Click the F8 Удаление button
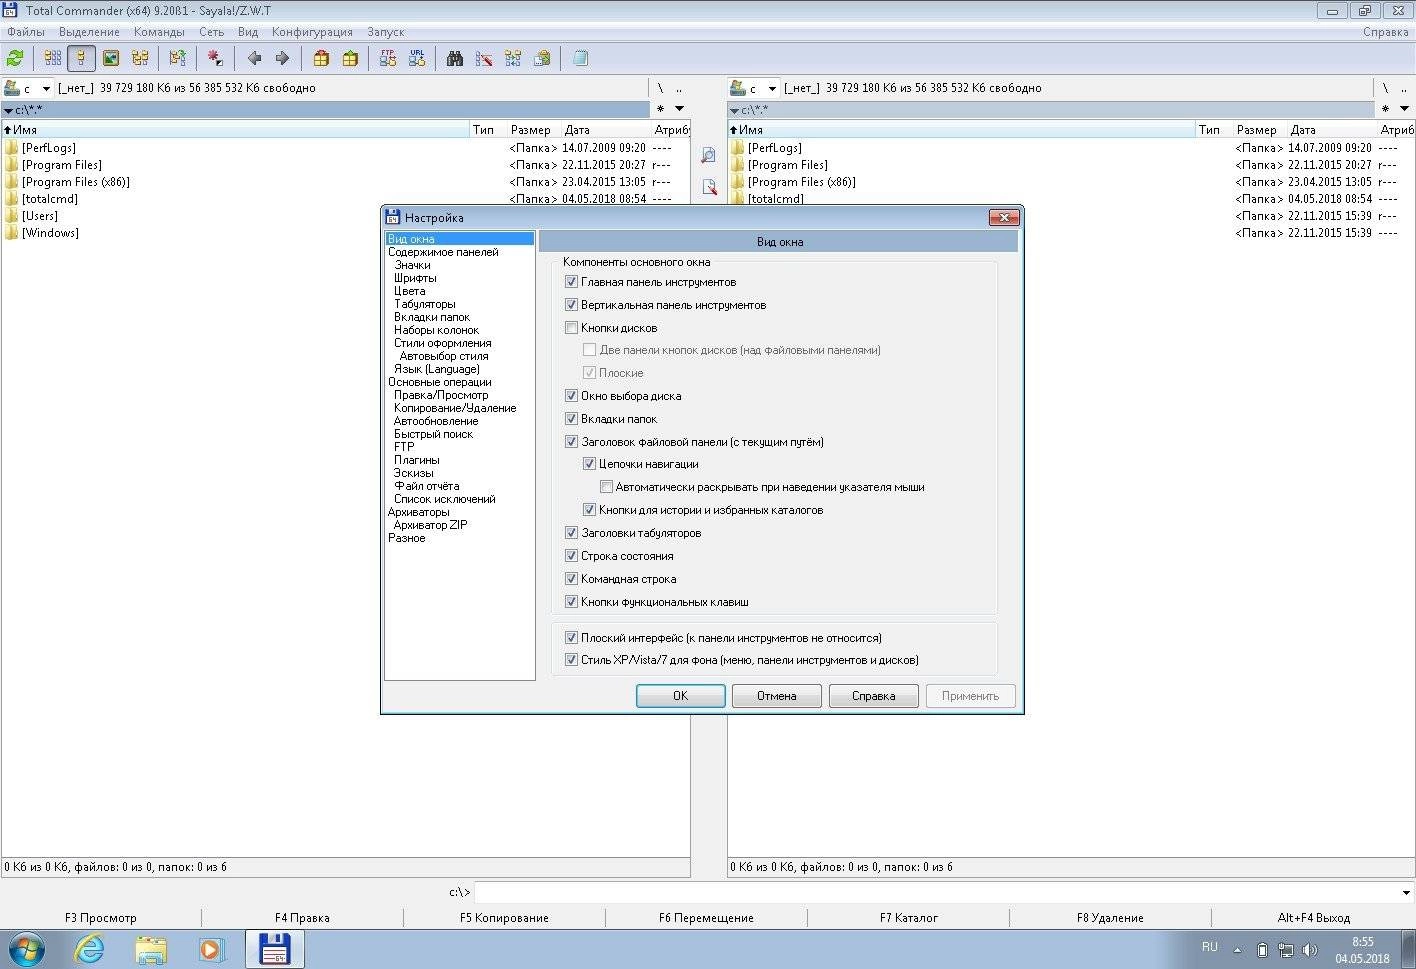The image size is (1416, 969). coord(1110,918)
